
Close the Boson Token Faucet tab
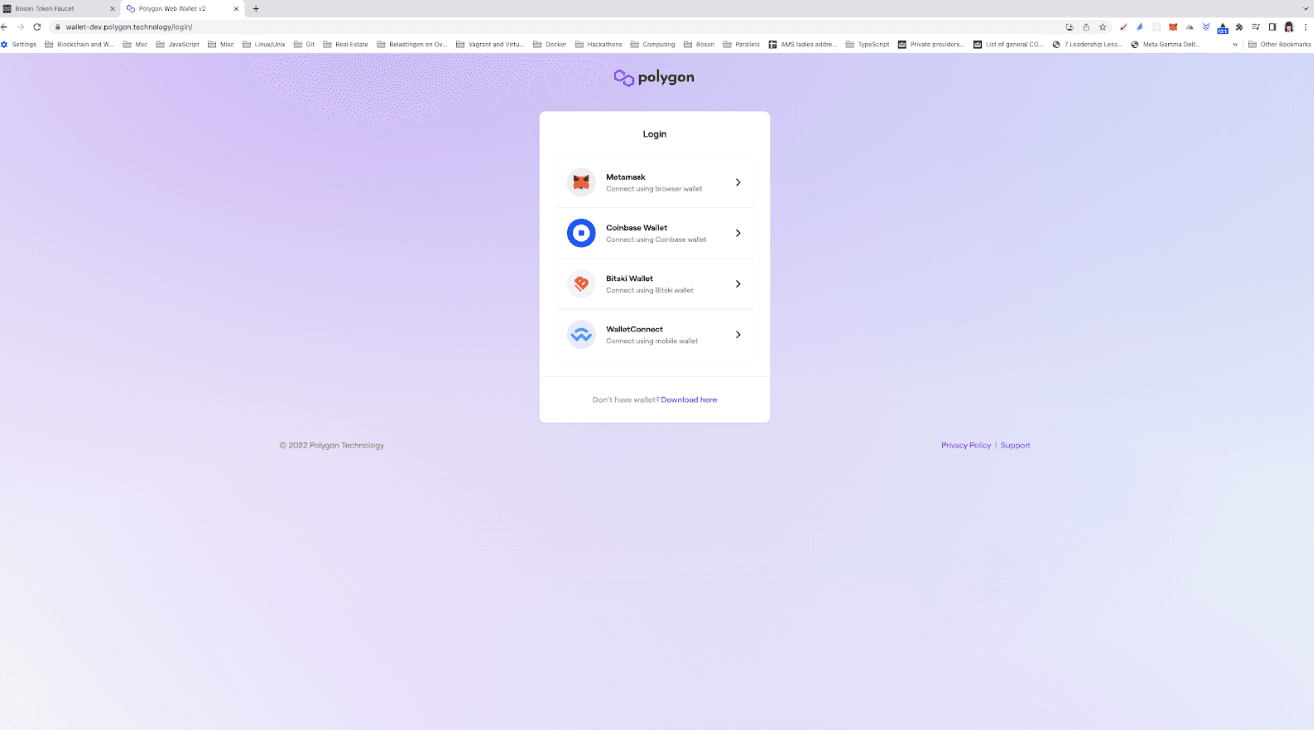[112, 8]
